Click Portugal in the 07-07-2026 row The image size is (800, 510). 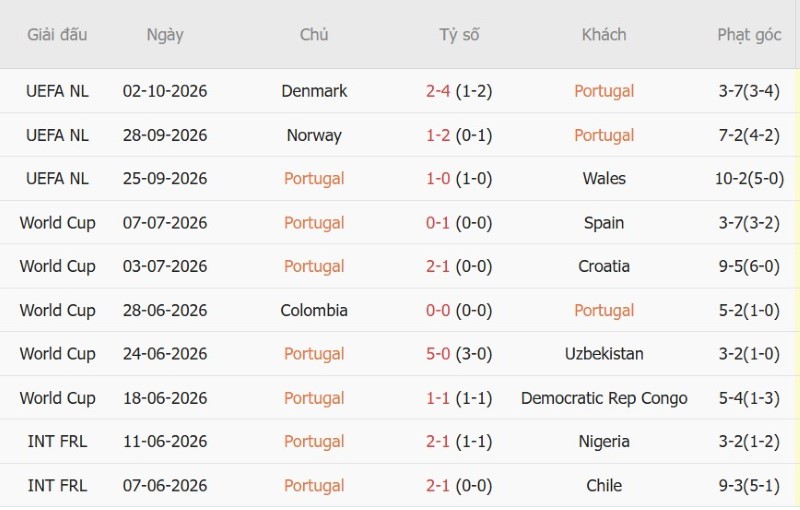coord(314,223)
